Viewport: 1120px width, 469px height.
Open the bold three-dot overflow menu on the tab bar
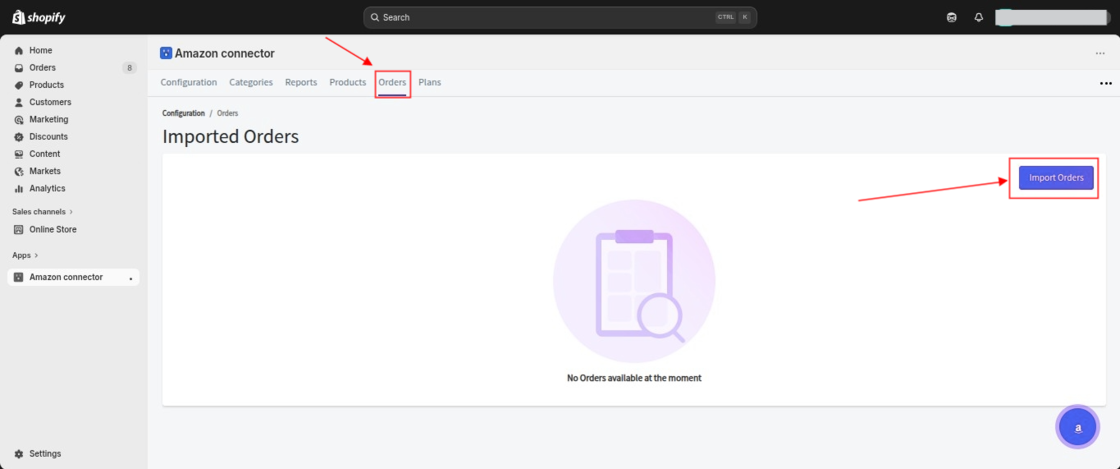click(1106, 84)
